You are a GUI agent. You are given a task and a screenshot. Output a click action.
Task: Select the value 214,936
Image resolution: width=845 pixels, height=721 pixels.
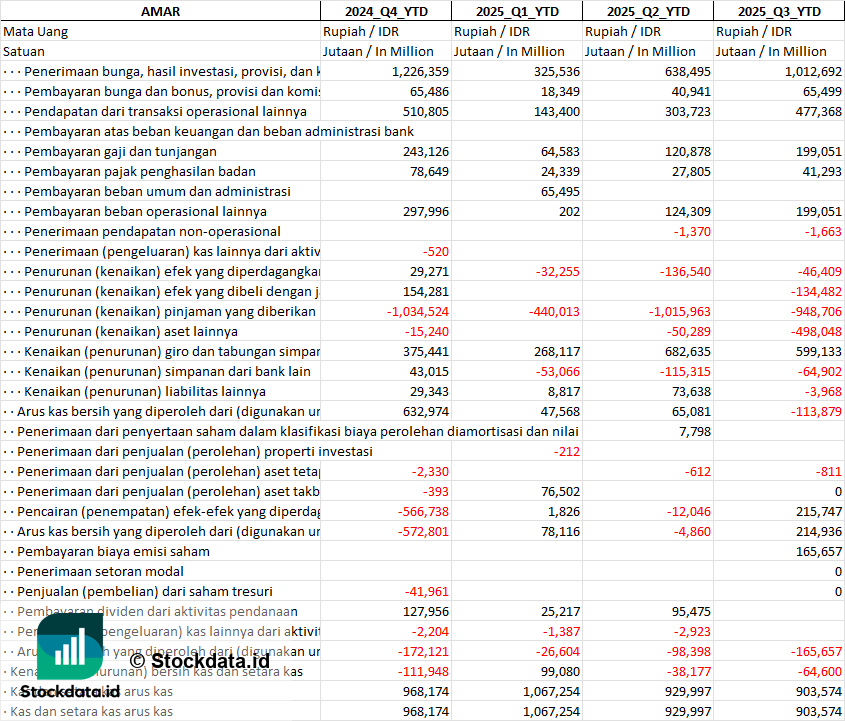(x=819, y=531)
